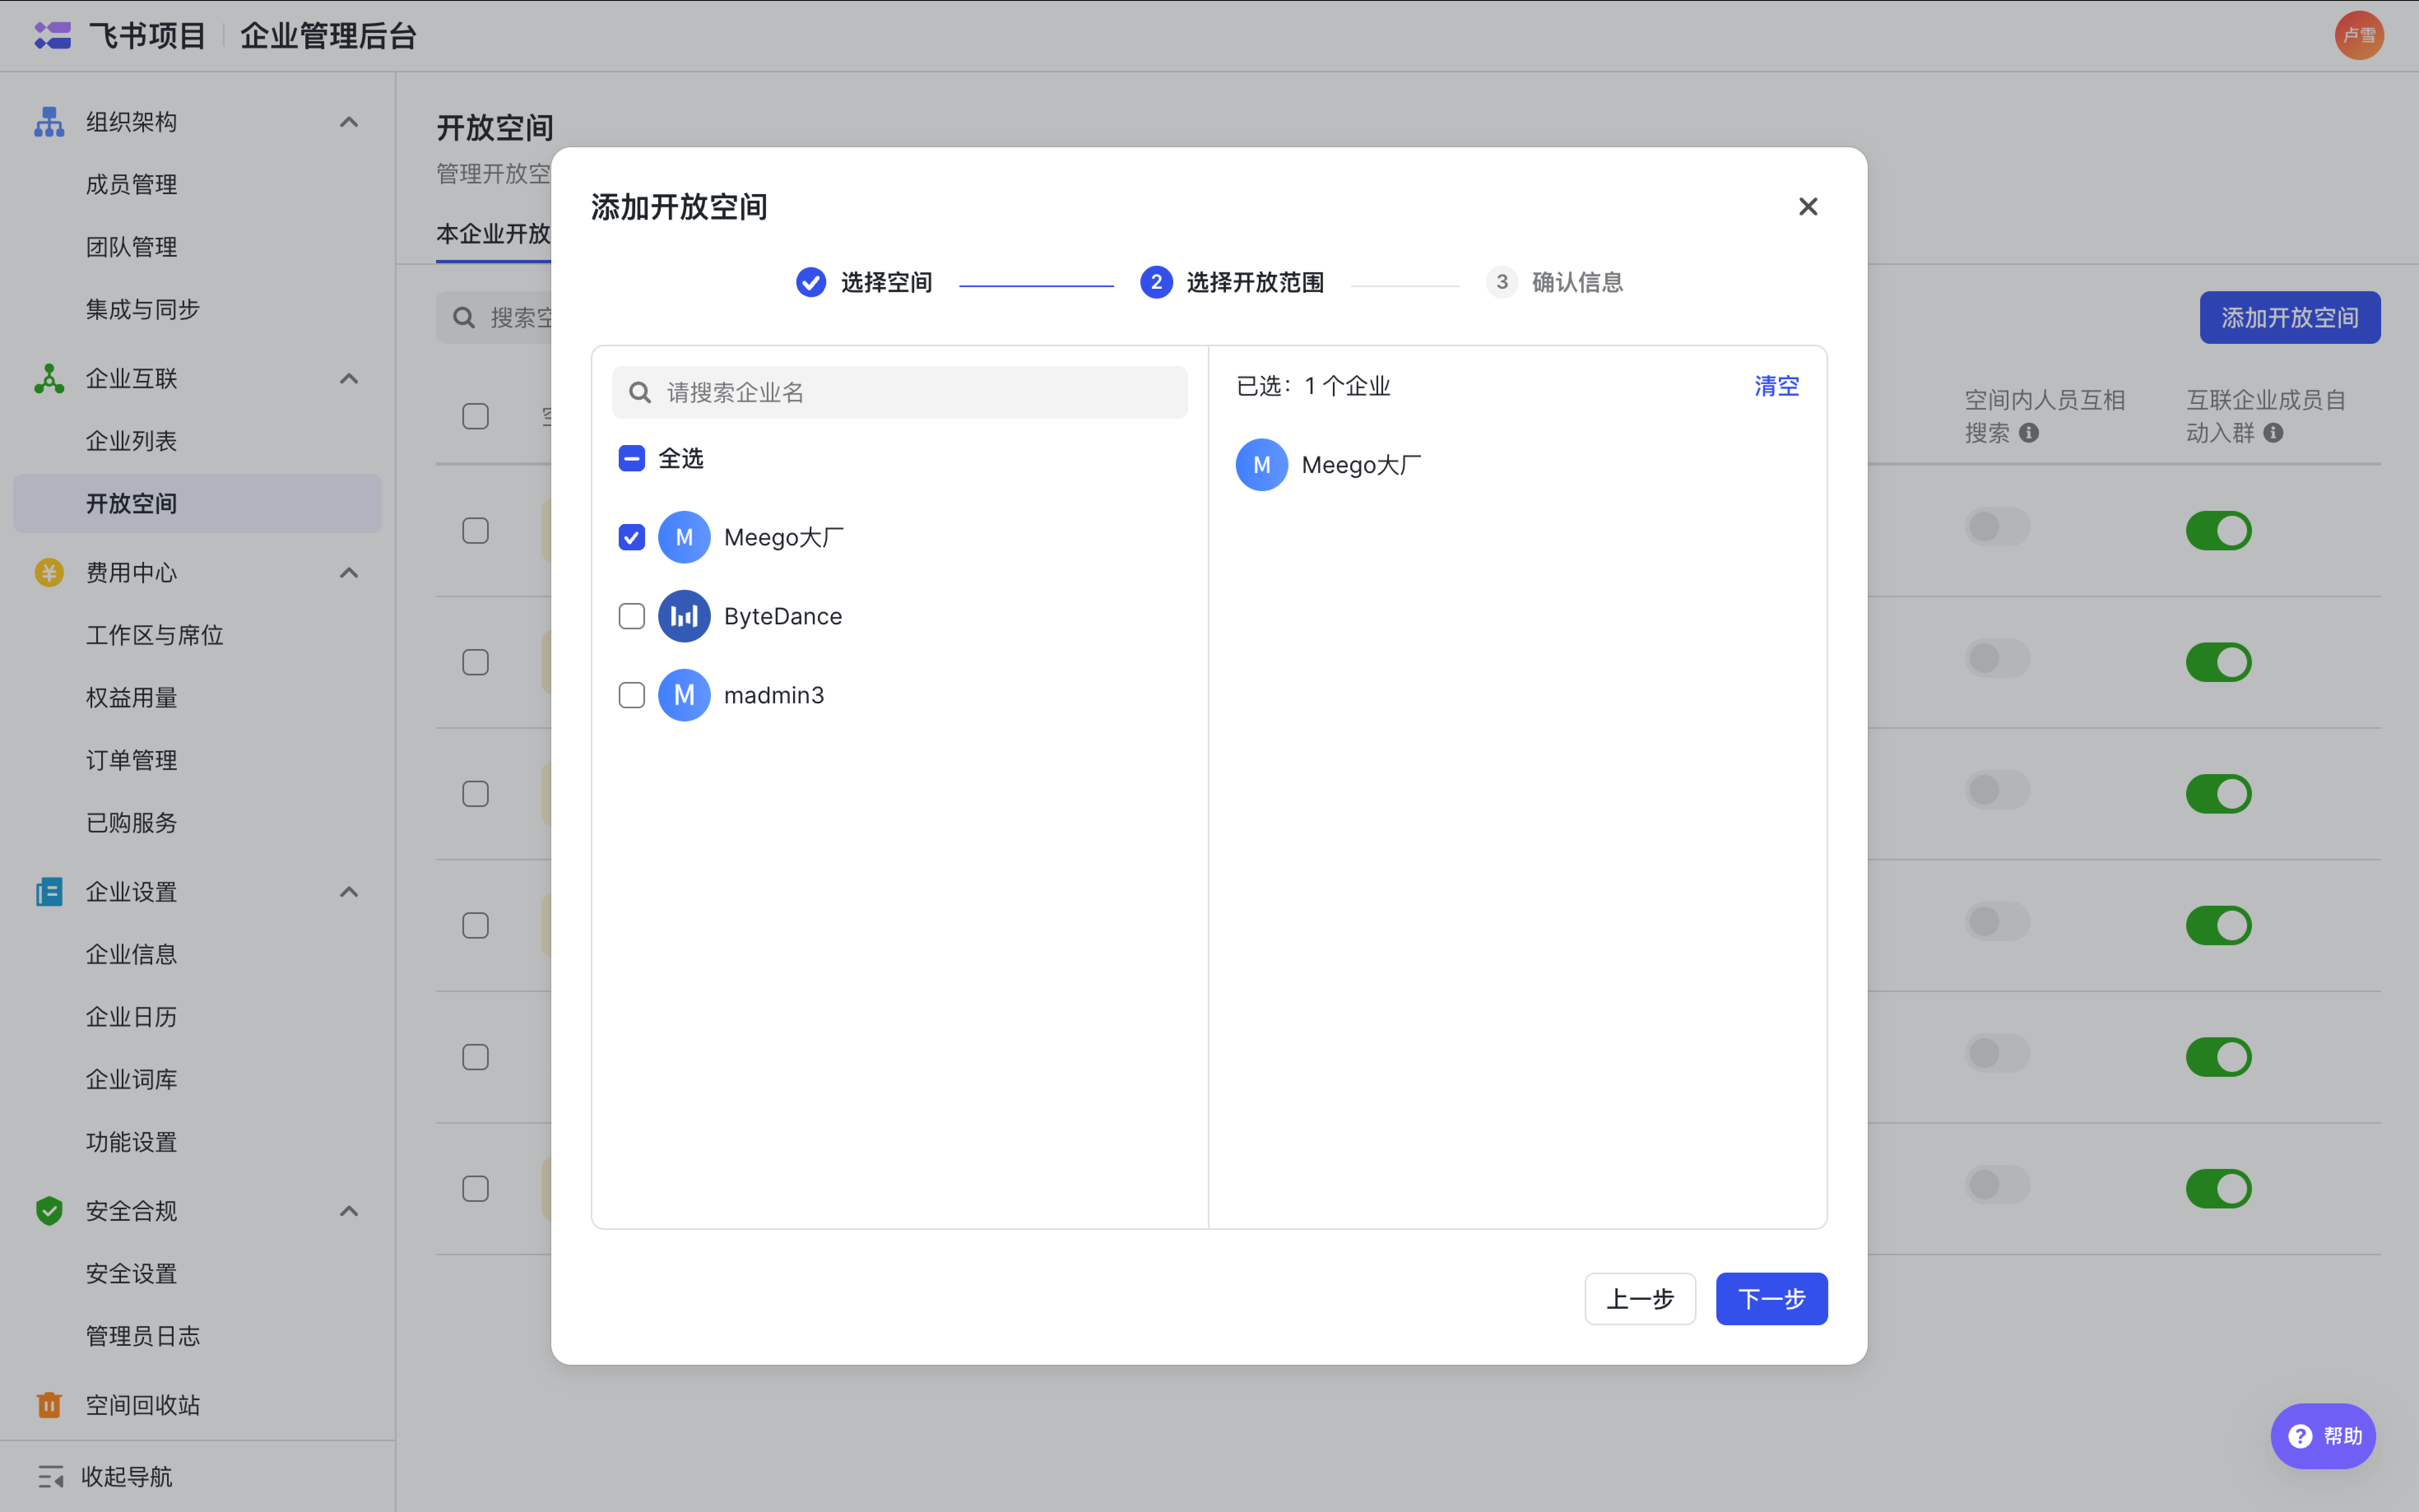Click the 费用中心 coin icon
2419x1512 pixels.
tap(49, 572)
